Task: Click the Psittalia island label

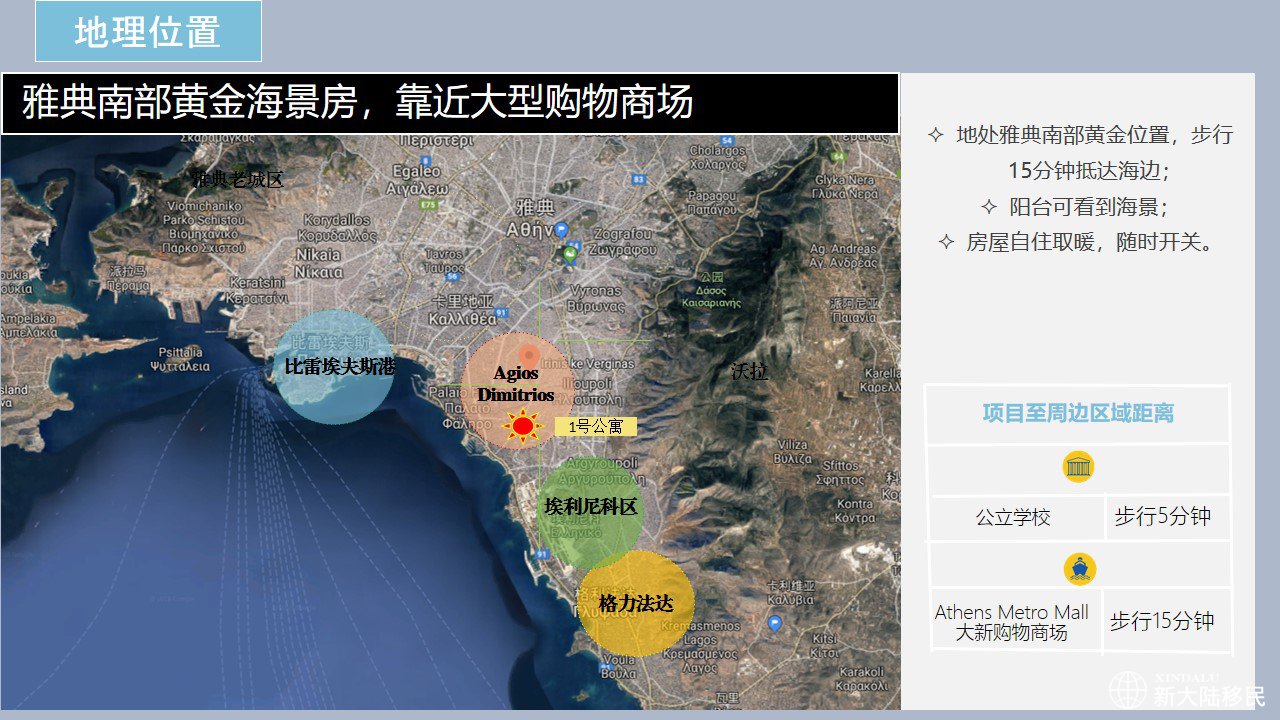Action: [180, 359]
